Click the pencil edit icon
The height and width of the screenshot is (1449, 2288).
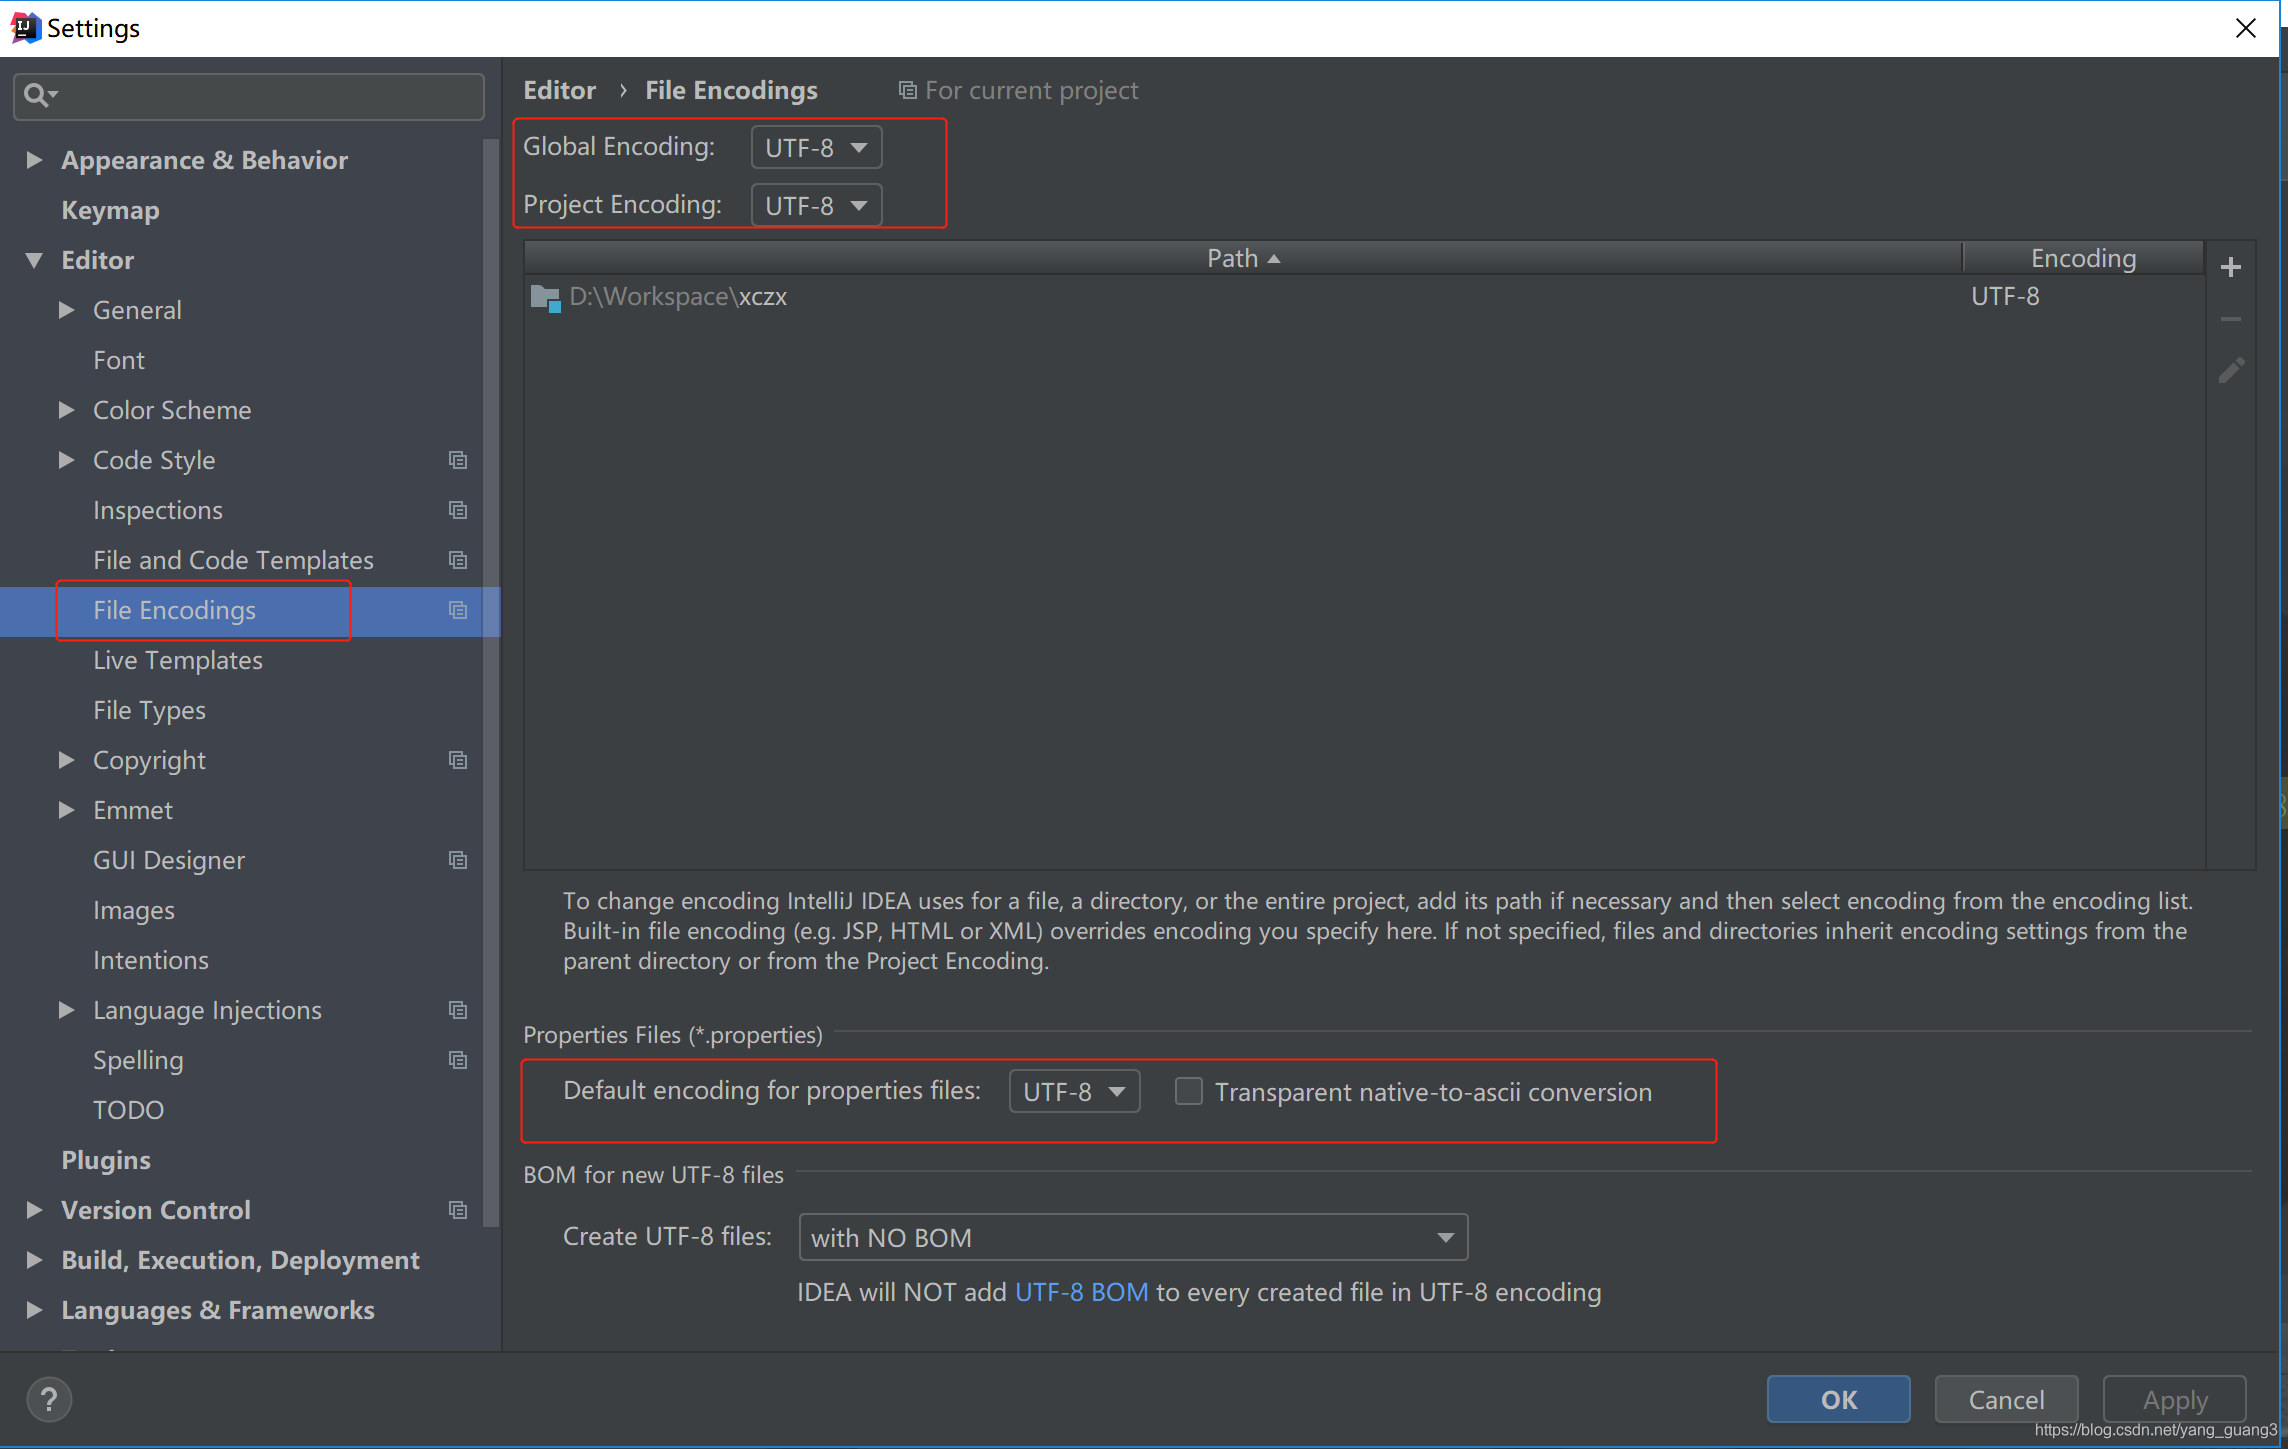2230,371
